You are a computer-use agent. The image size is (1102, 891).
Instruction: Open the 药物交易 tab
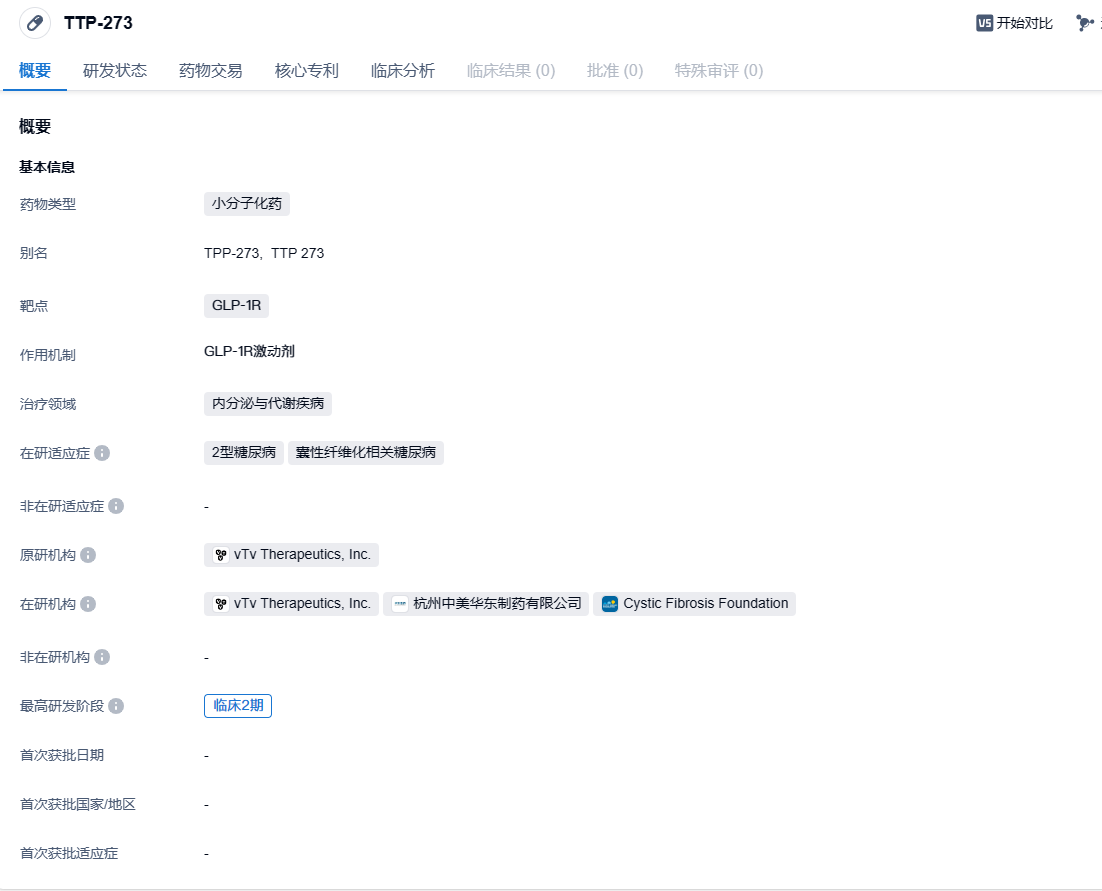coord(211,71)
